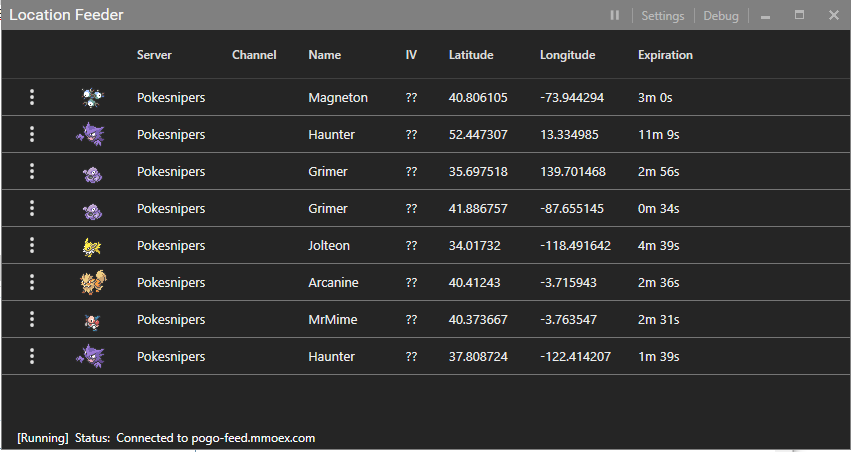Open the Debug menu
This screenshot has width=853, height=452.
point(721,16)
